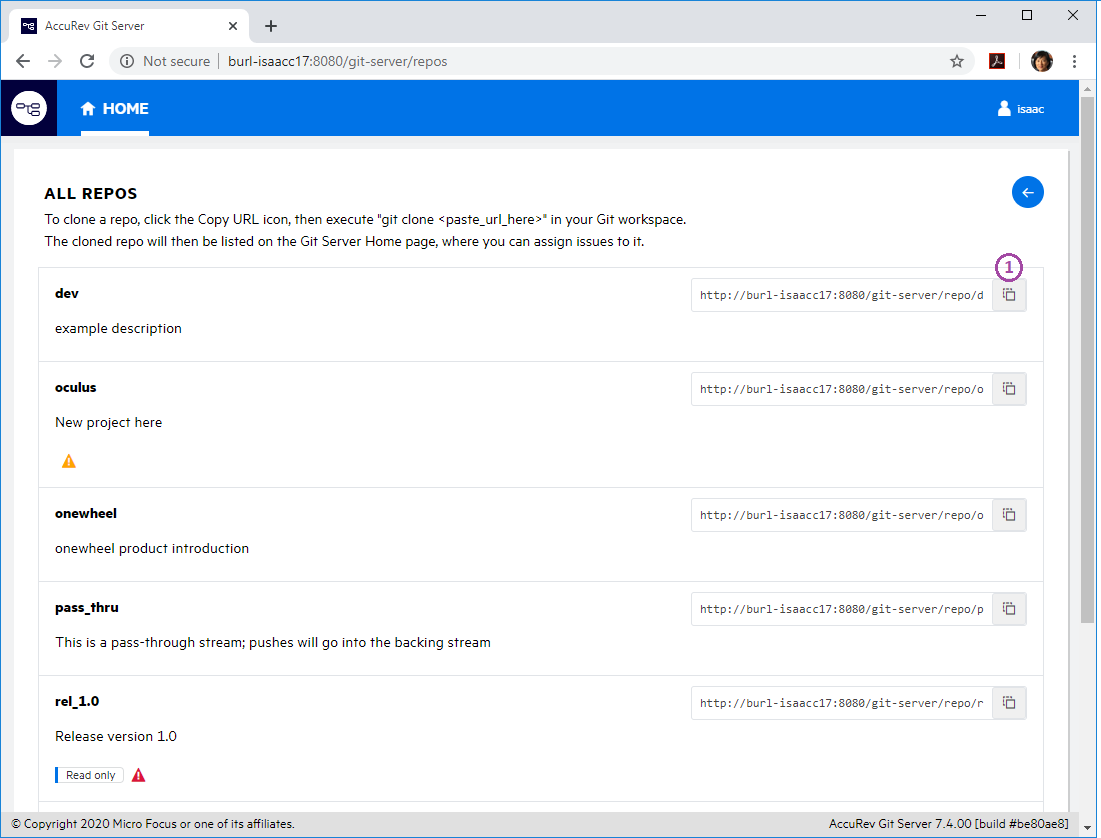Switch to the HOME tab
This screenshot has height=838, width=1101.
(x=115, y=109)
